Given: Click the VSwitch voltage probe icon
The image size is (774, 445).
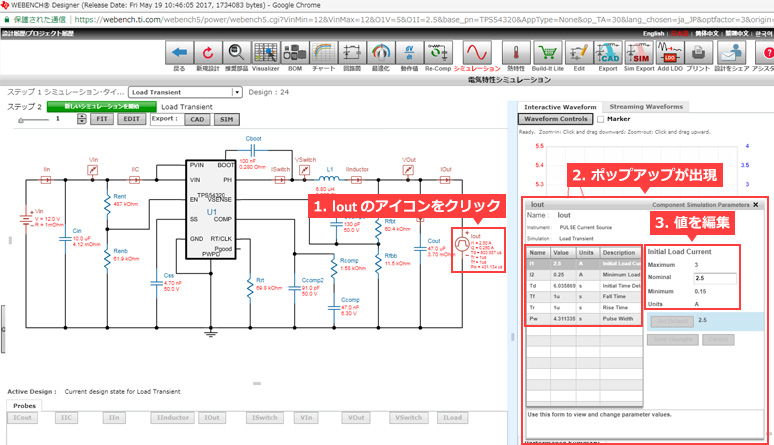Looking at the screenshot, I should [305, 170].
